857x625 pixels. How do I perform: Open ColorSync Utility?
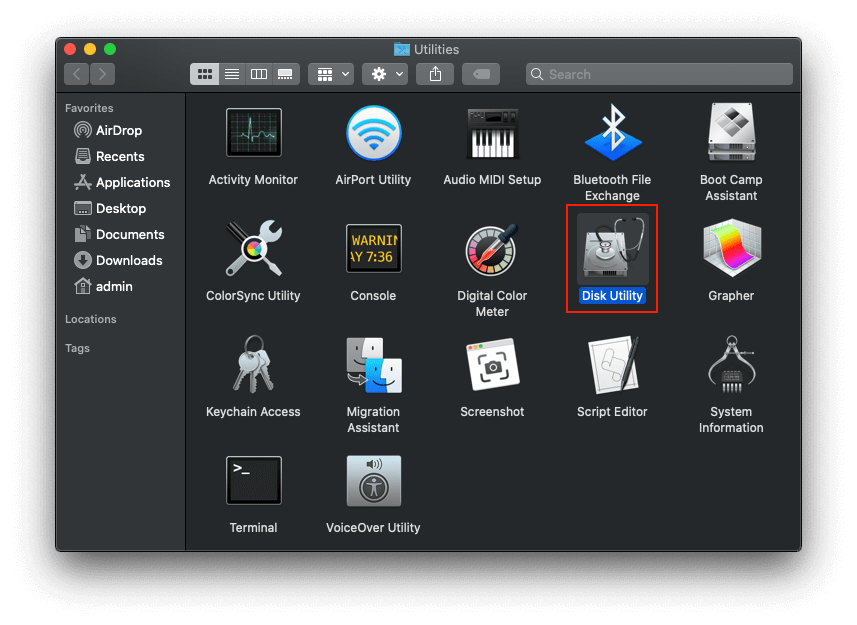tap(253, 247)
